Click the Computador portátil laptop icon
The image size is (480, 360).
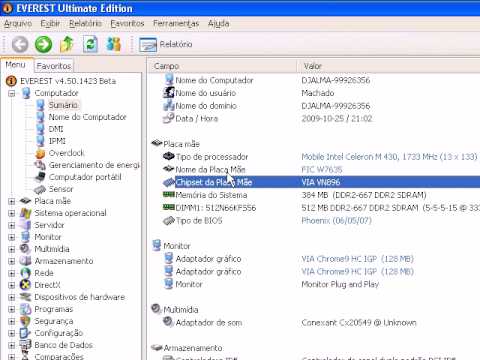coord(40,177)
